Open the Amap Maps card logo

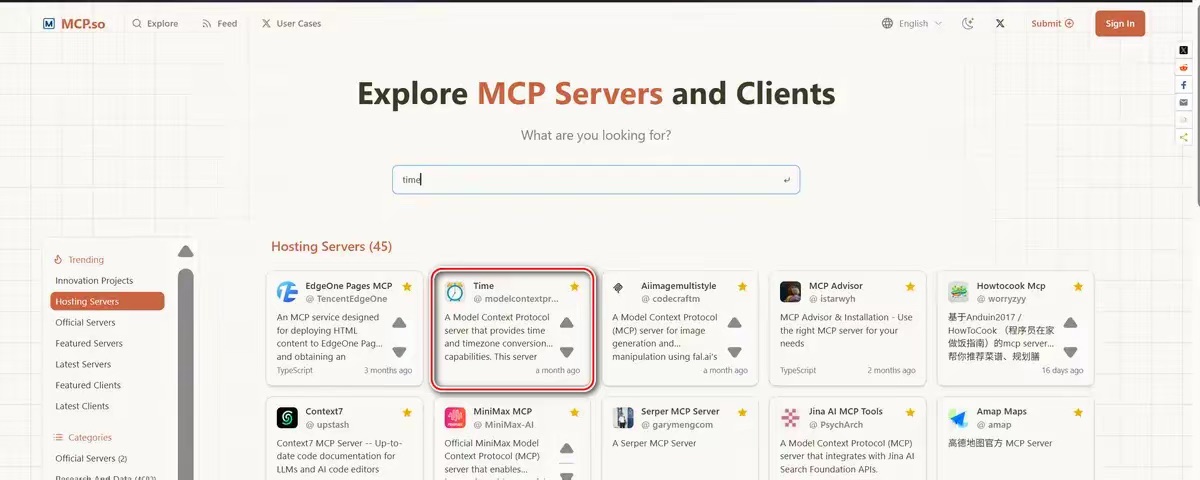click(958, 418)
